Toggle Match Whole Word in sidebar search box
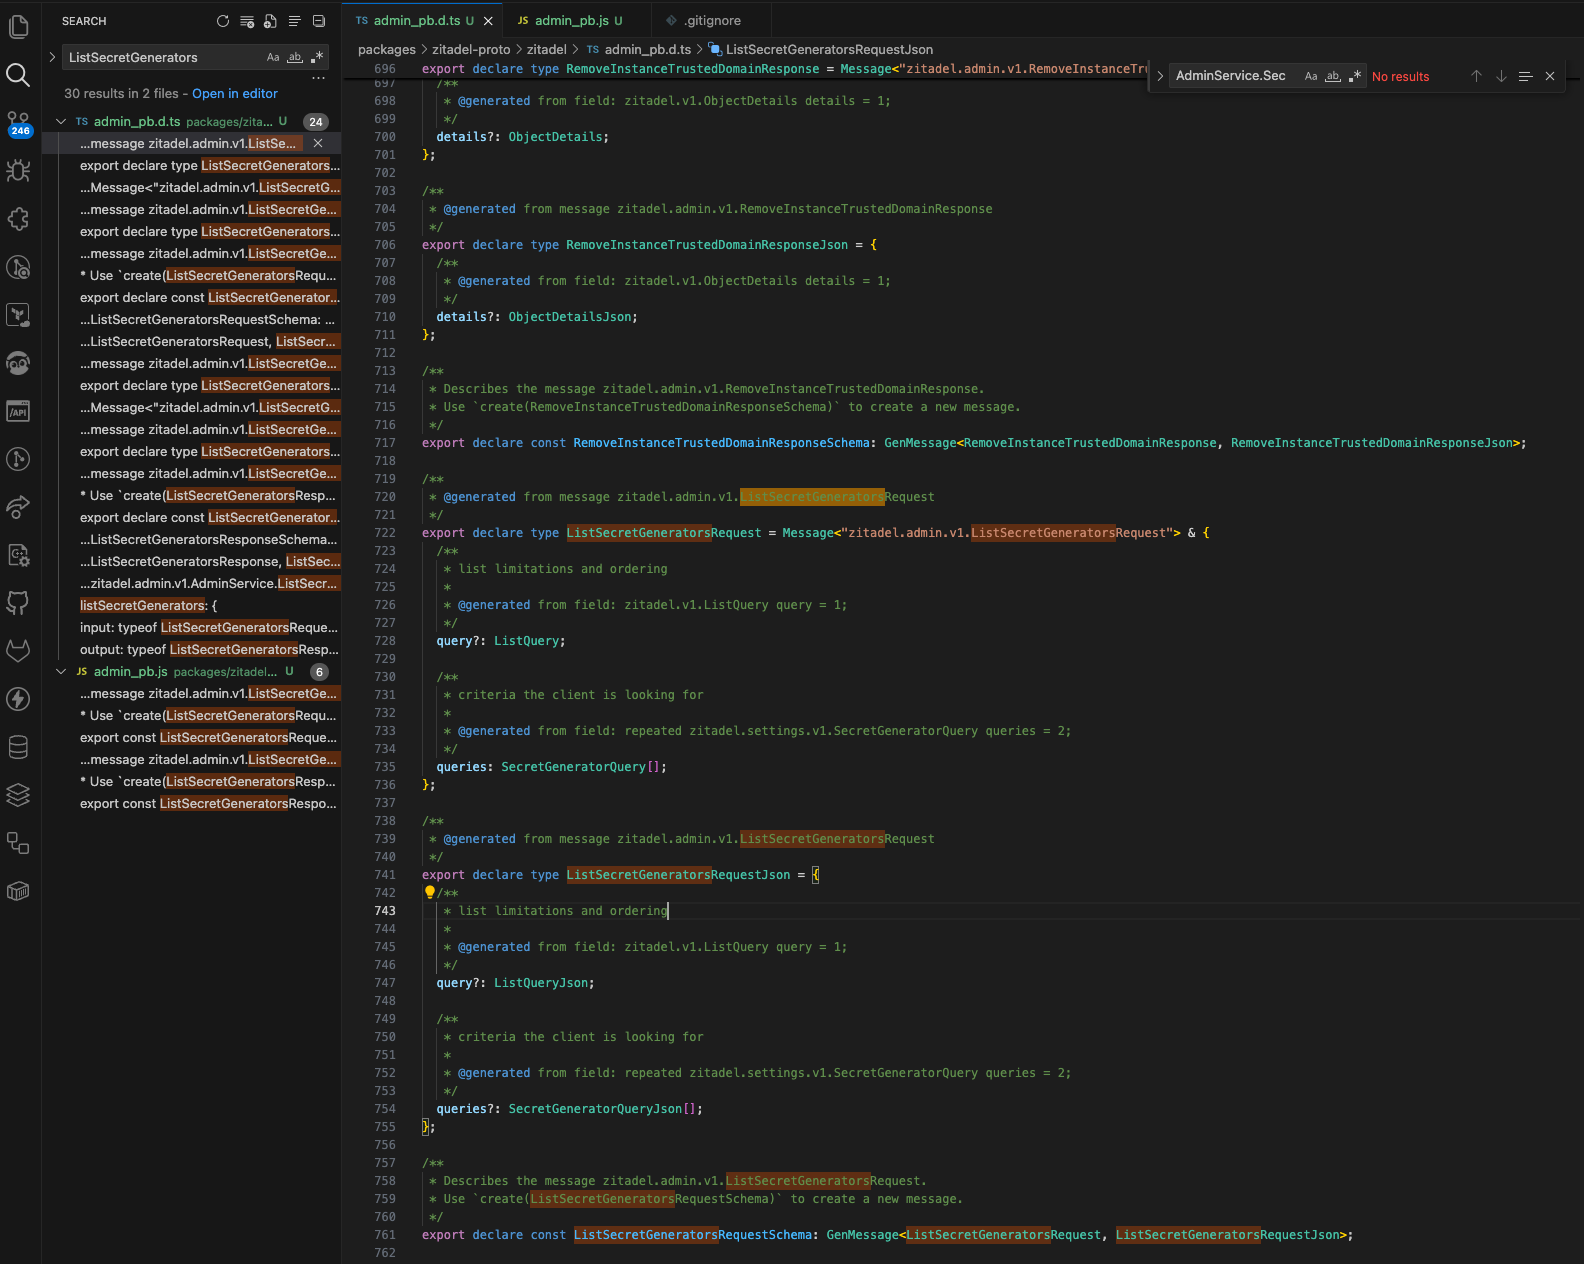1584x1264 pixels. tap(295, 57)
